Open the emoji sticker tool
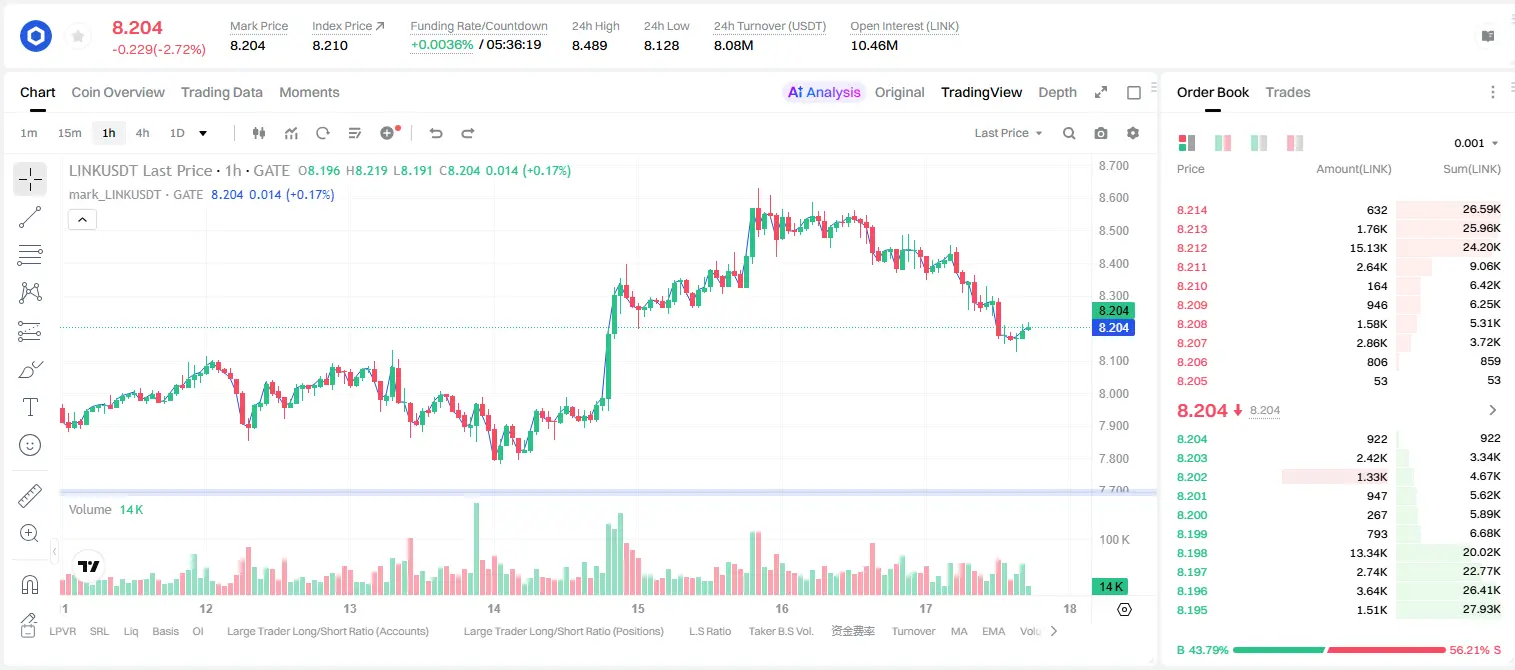 tap(30, 445)
